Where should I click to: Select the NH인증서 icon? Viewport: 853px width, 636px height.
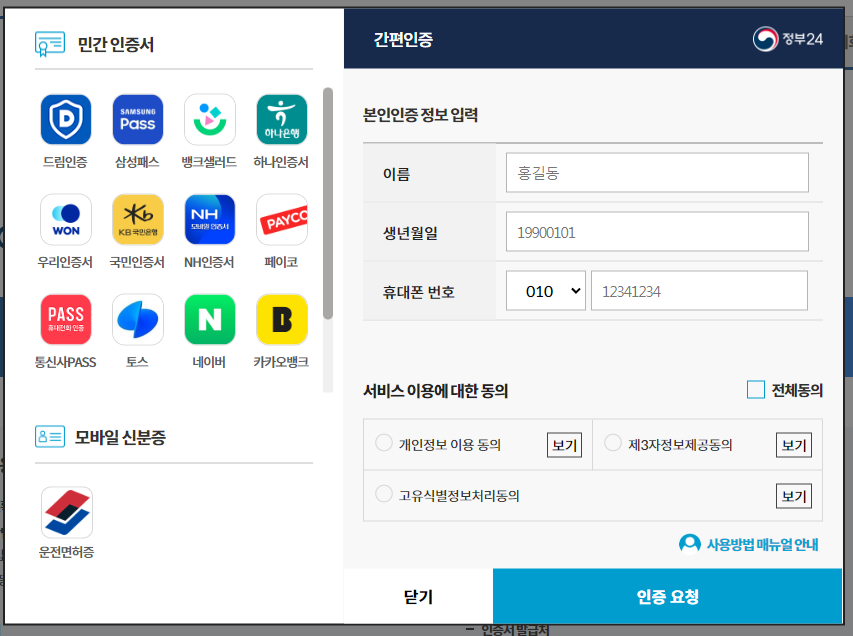click(x=209, y=219)
